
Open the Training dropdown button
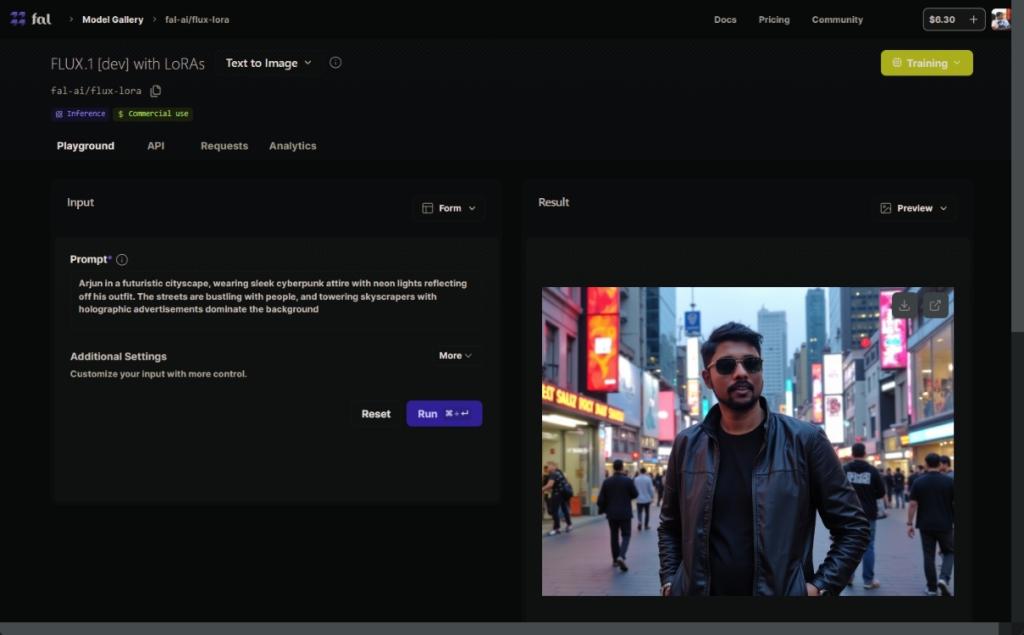926,63
